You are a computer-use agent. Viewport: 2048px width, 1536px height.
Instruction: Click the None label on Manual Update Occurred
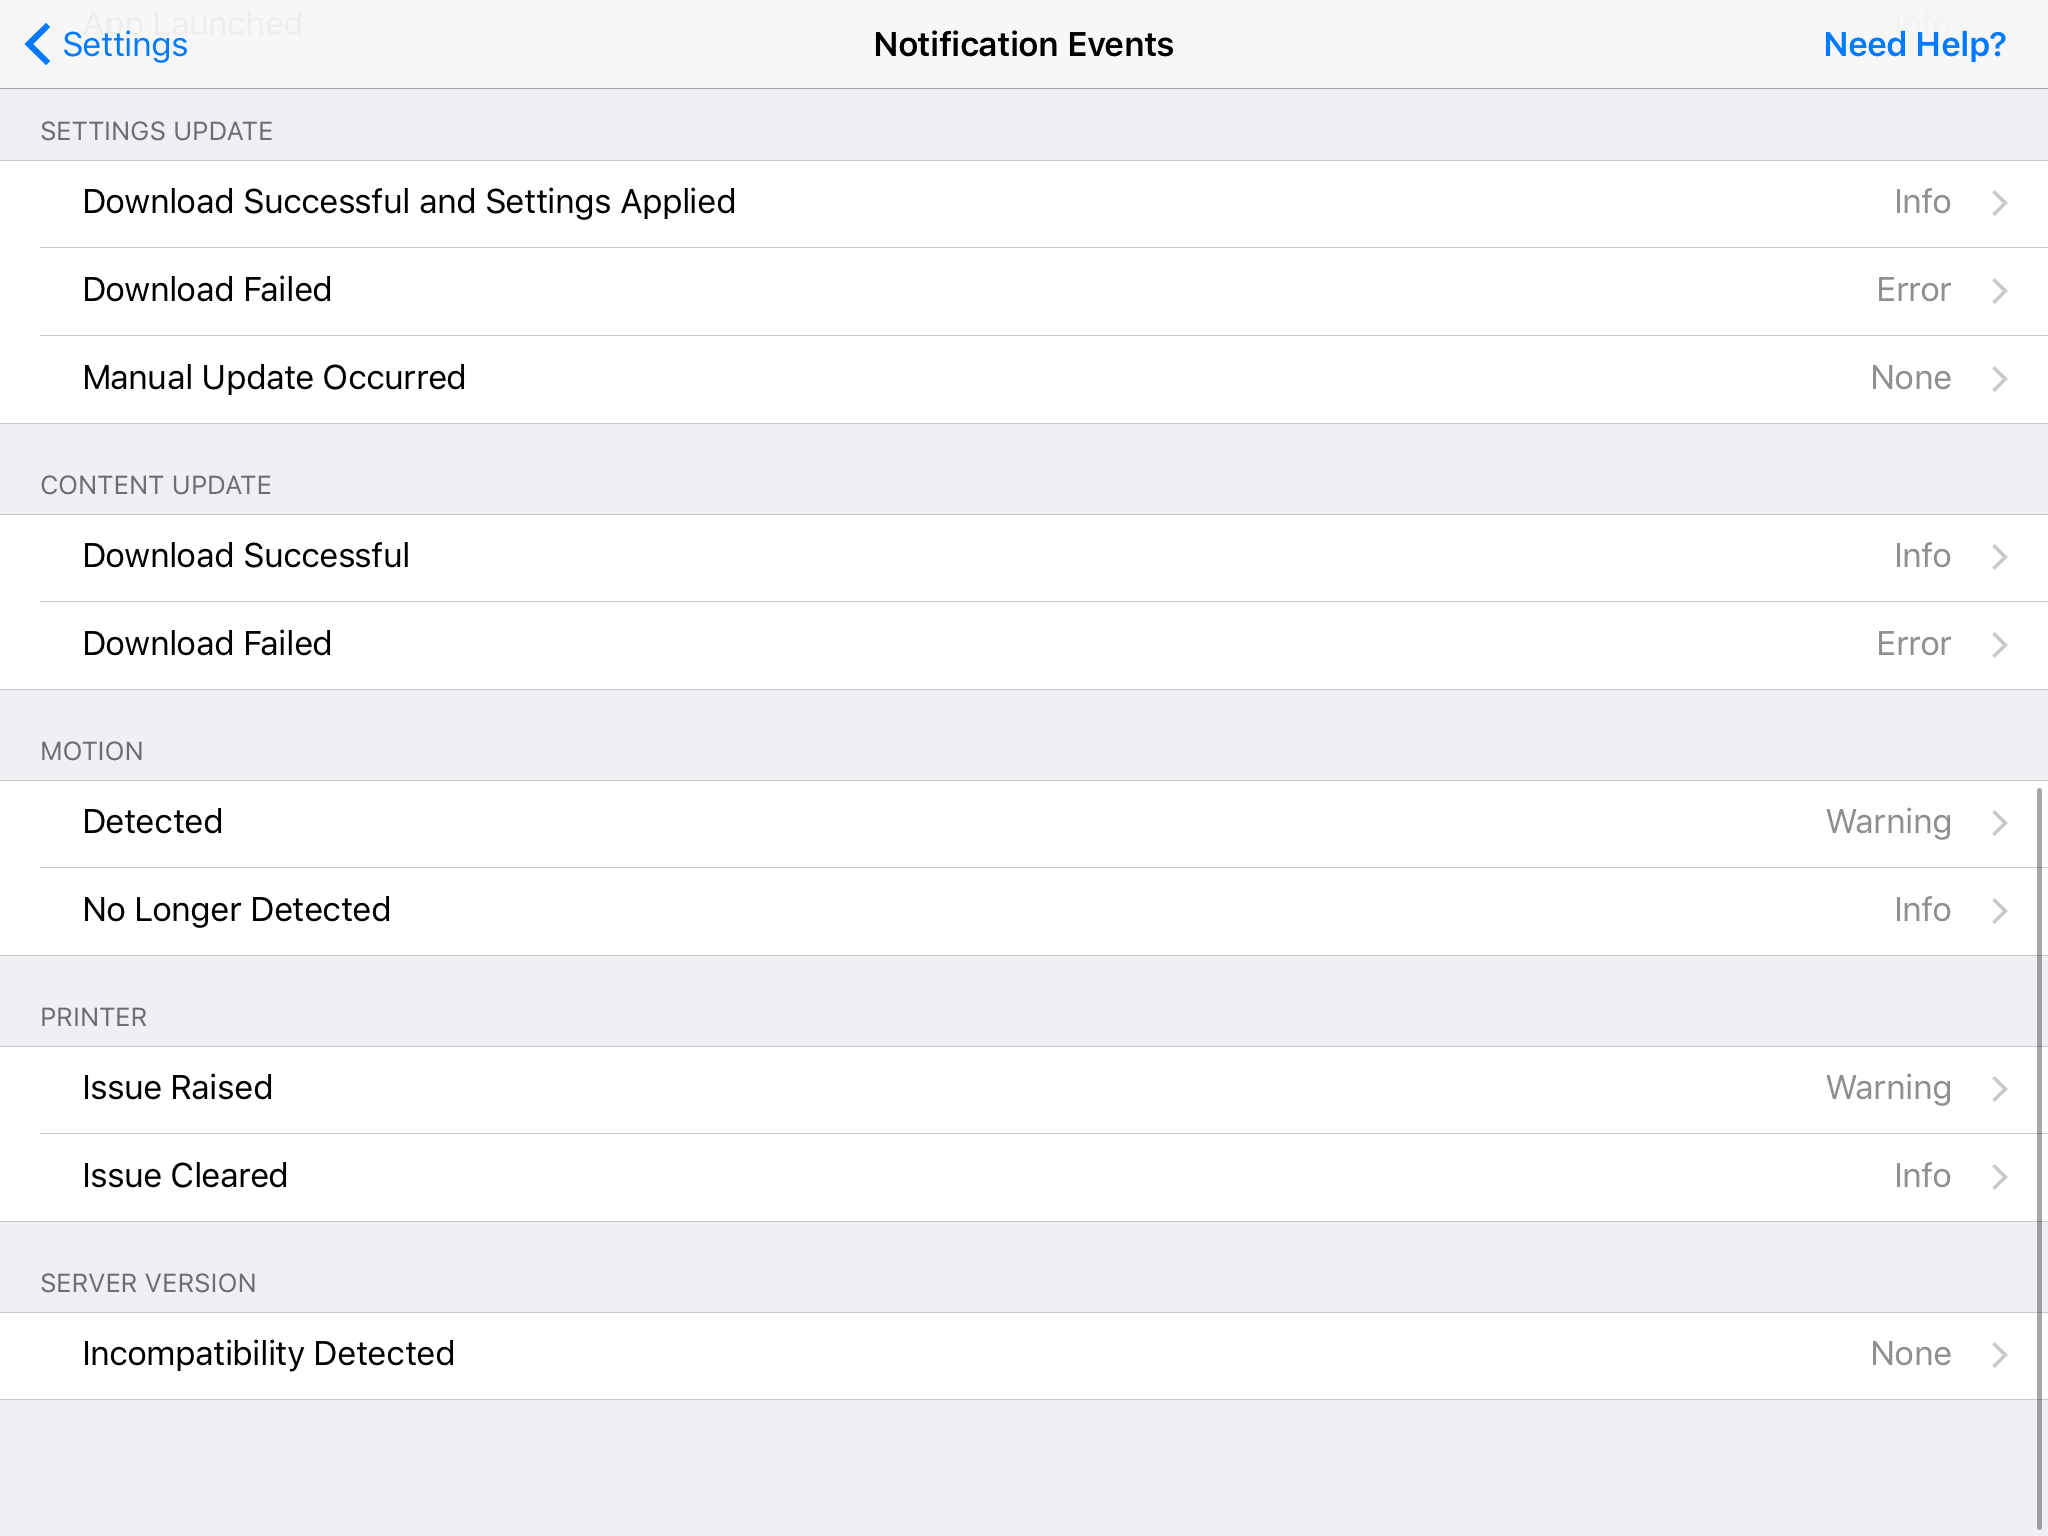(1910, 377)
